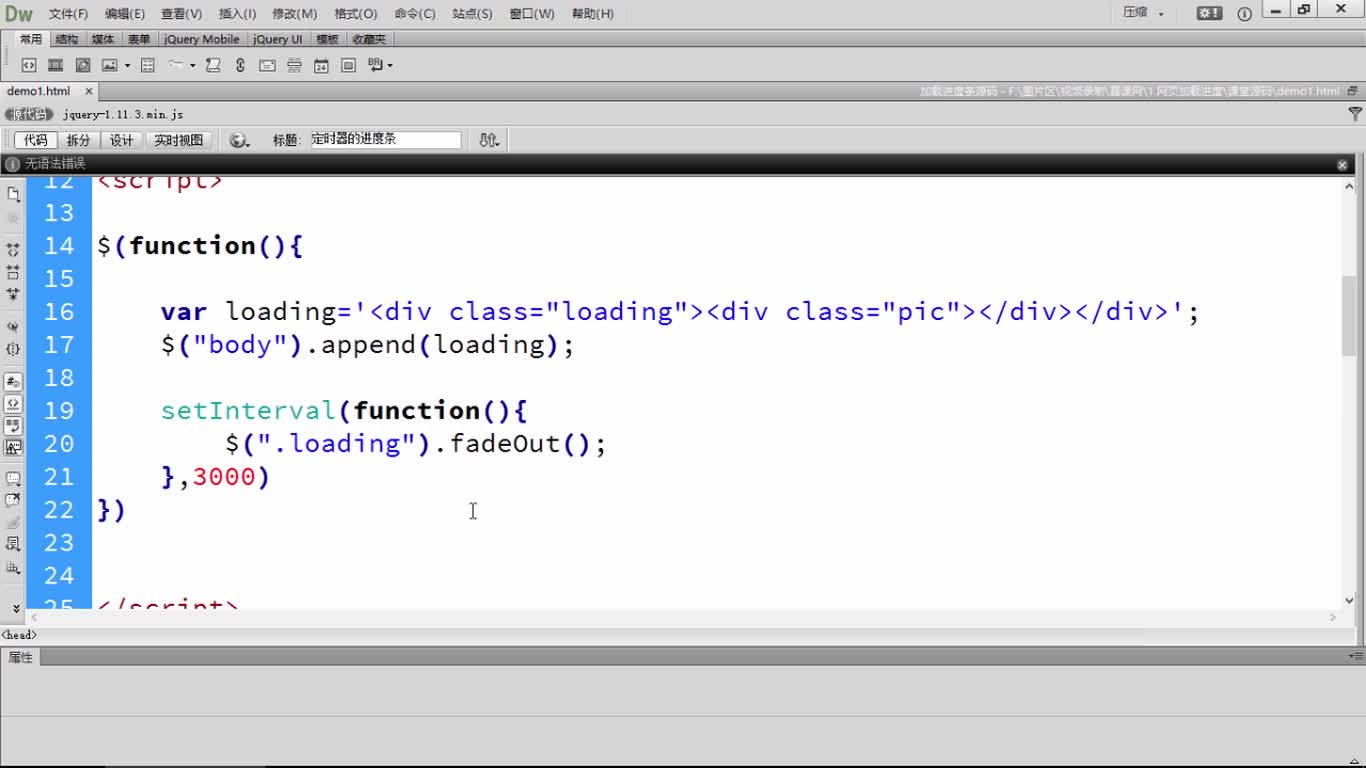Viewport: 1366px width, 768px height.
Task: Click the Balance Braces icon
Action: pos(13,350)
